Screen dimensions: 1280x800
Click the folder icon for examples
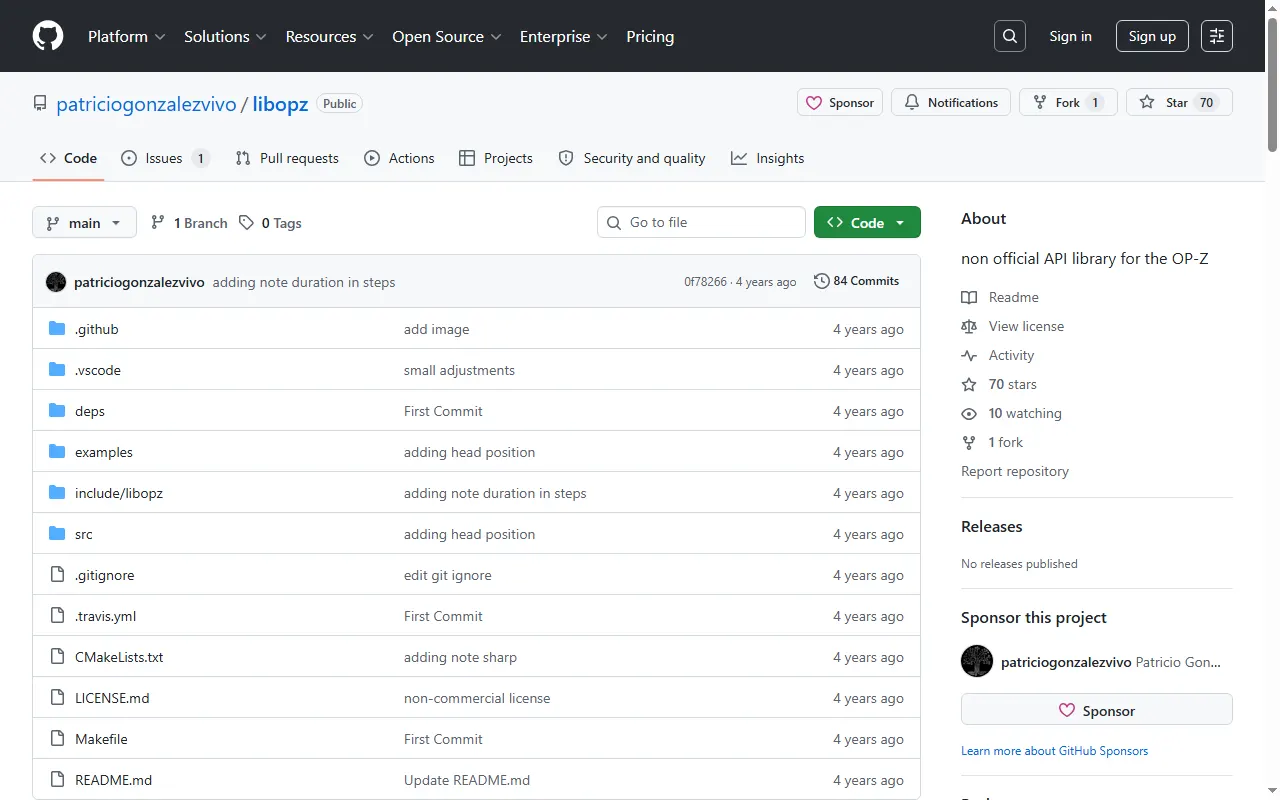[57, 452]
